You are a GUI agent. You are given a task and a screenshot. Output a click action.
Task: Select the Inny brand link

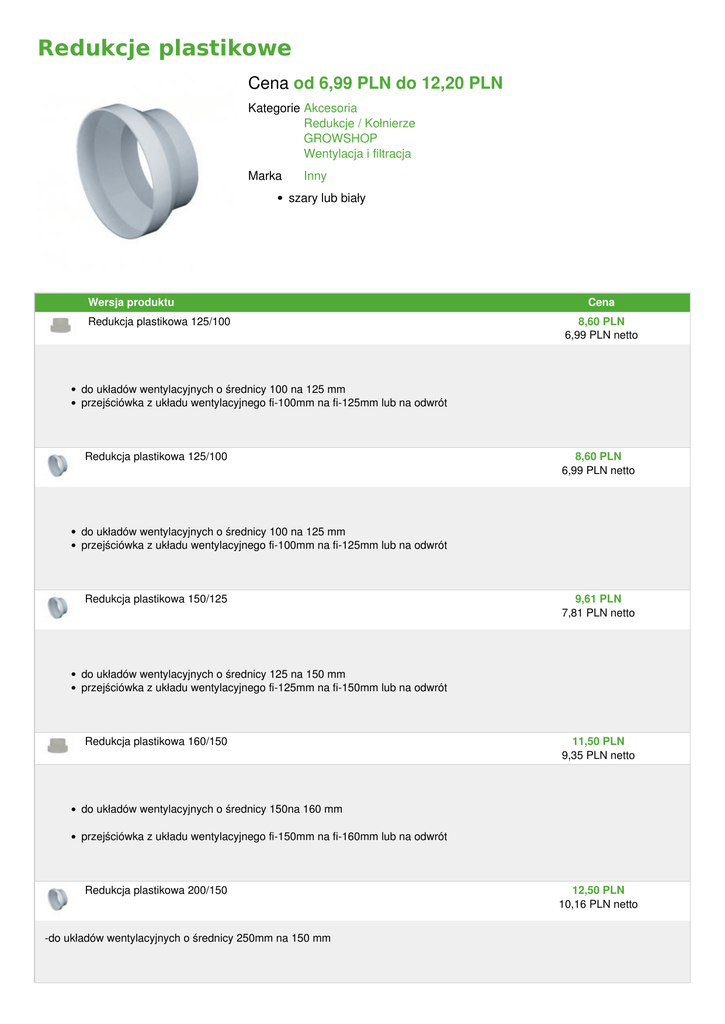[315, 176]
